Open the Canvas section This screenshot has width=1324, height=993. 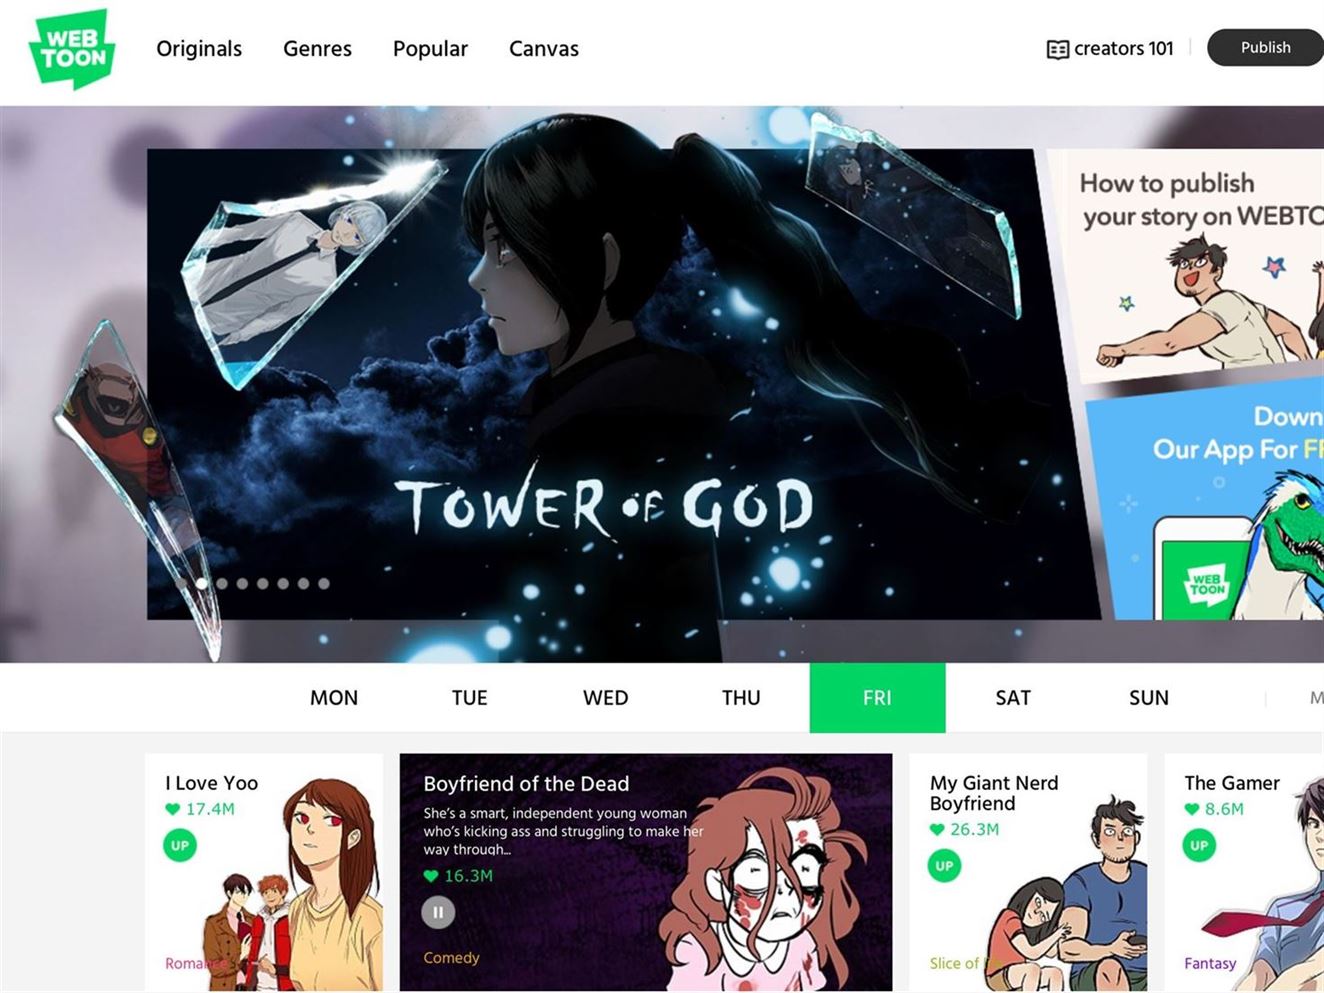pyautogui.click(x=544, y=48)
